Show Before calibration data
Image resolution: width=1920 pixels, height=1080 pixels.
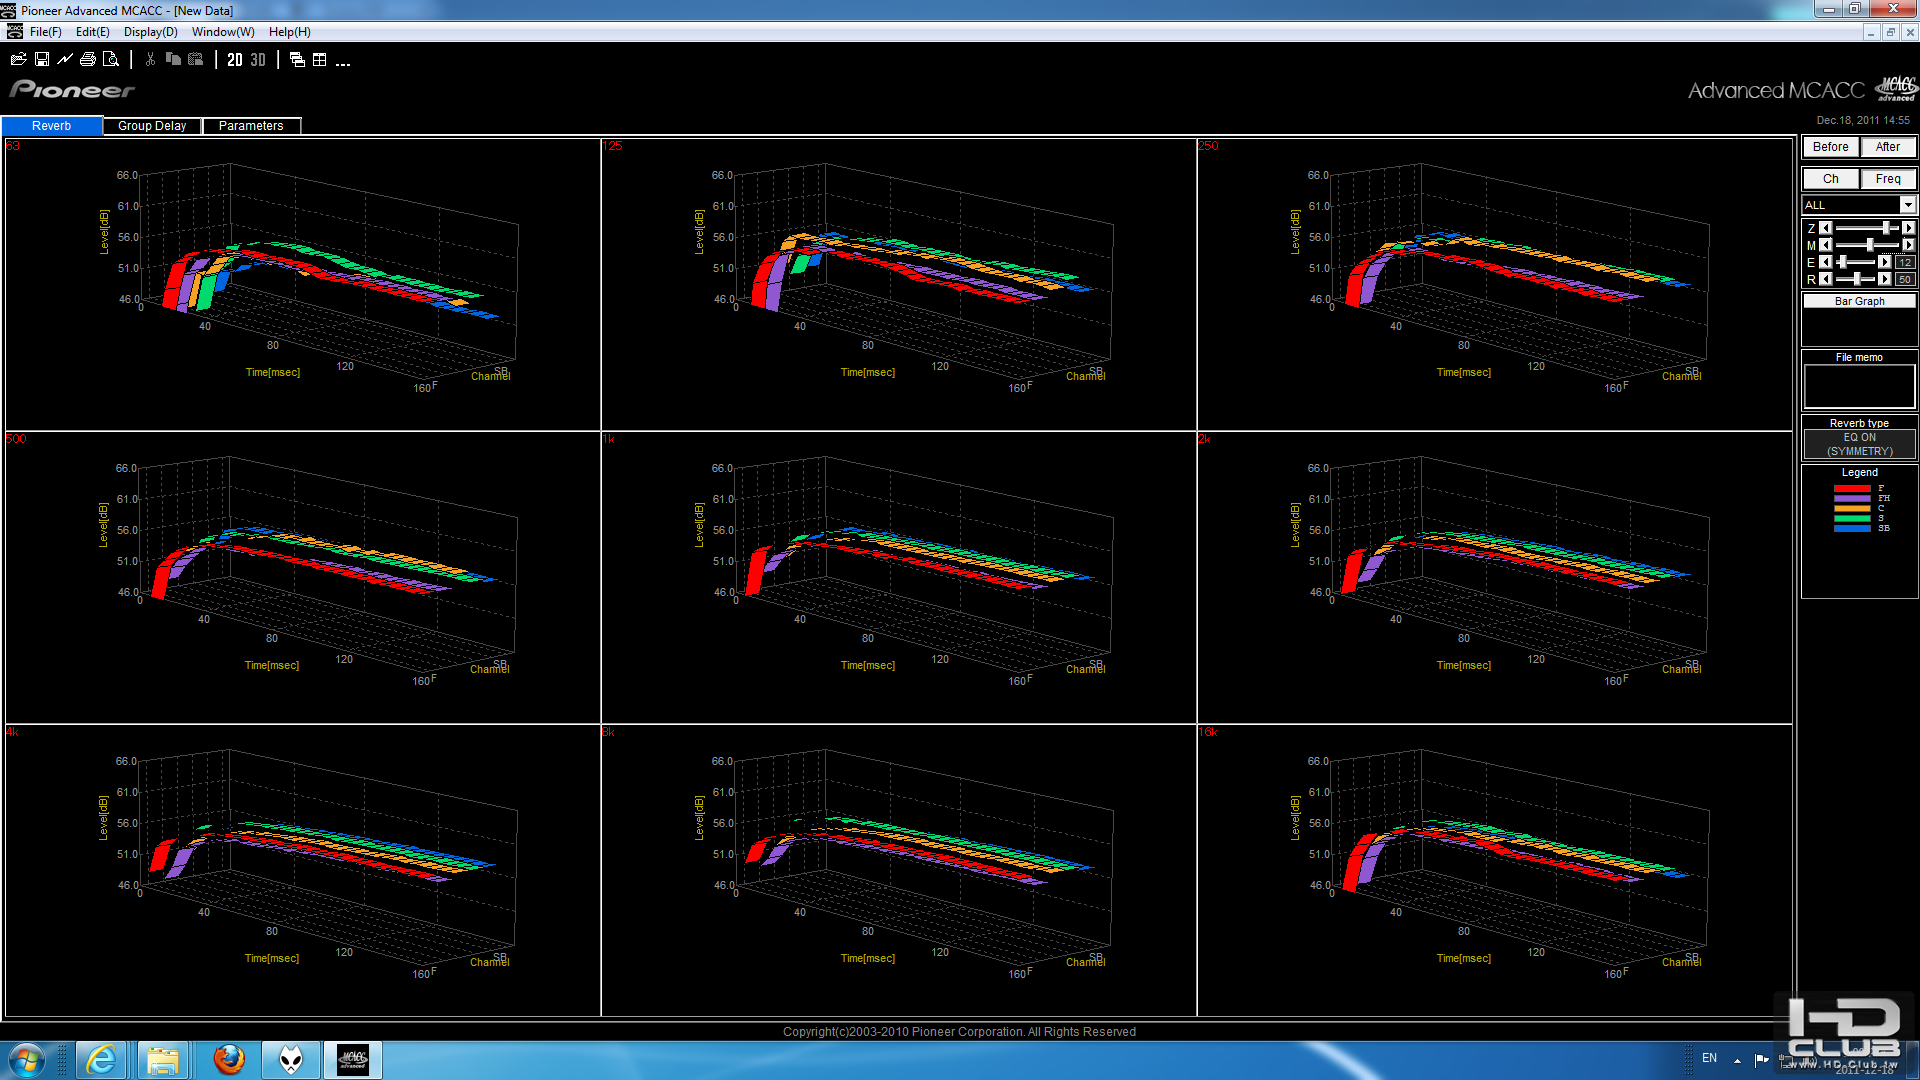tap(1831, 147)
